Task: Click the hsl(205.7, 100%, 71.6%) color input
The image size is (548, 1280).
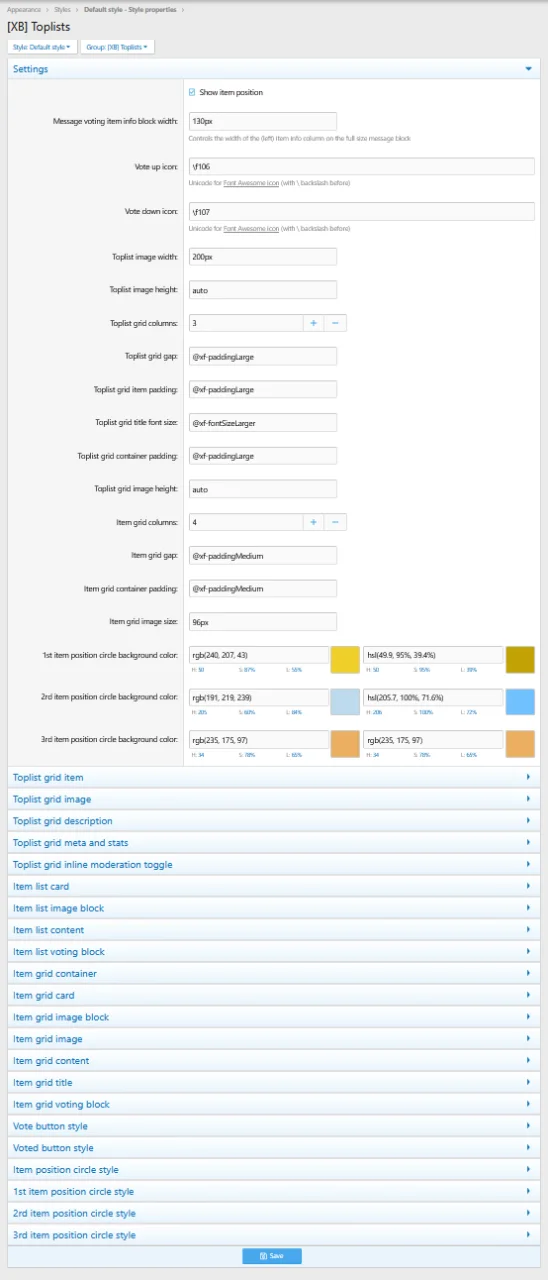Action: (433, 697)
